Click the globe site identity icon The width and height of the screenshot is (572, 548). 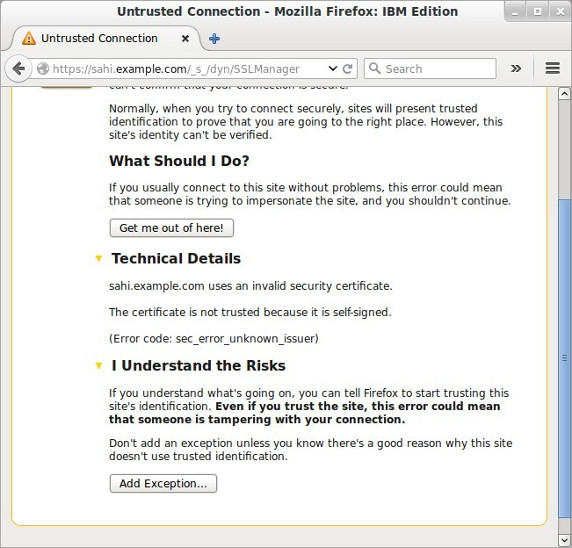pos(43,69)
